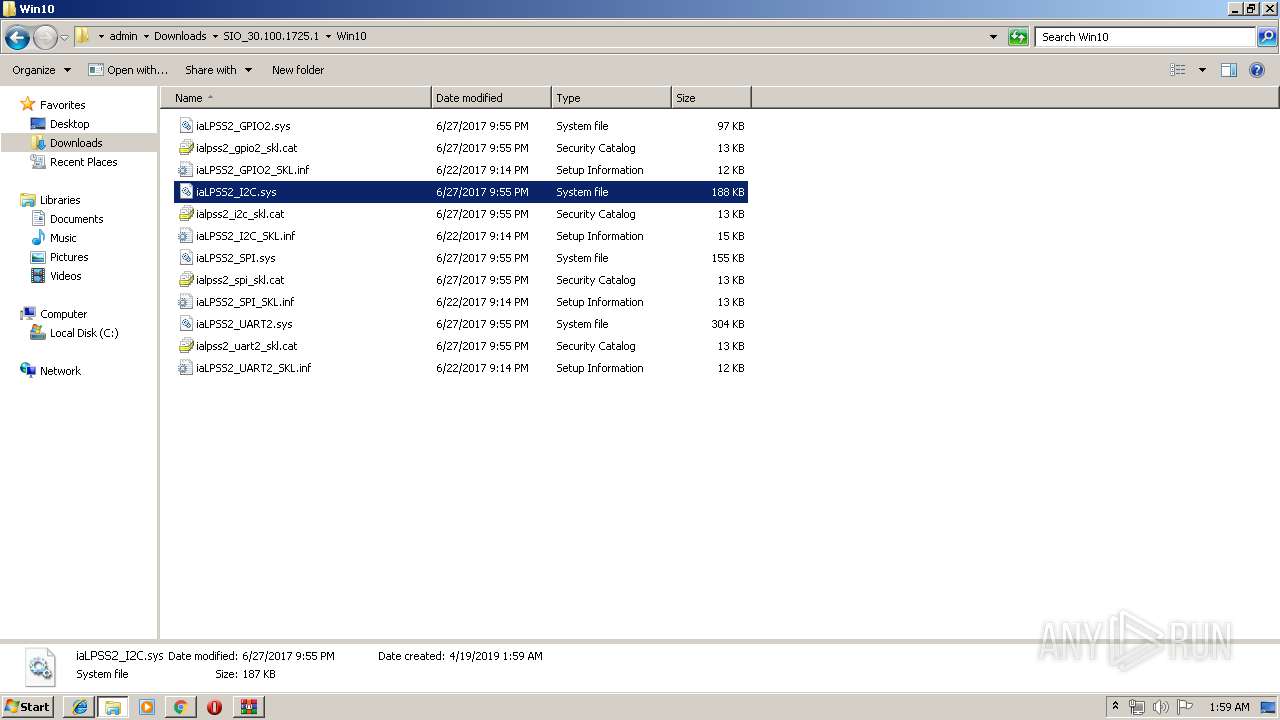Screen dimensions: 1280x720
Task: Select file iaLPSS2_GPIO2.sys icon
Action: point(185,126)
